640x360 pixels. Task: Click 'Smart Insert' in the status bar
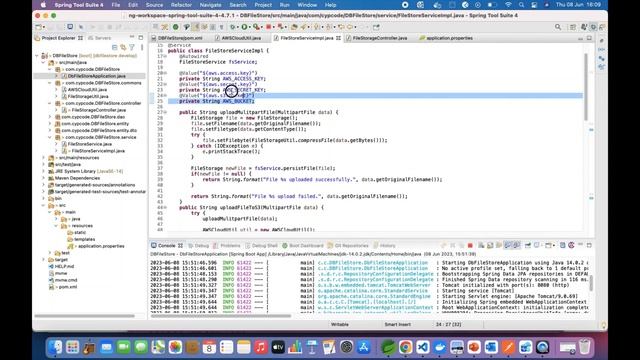397,324
